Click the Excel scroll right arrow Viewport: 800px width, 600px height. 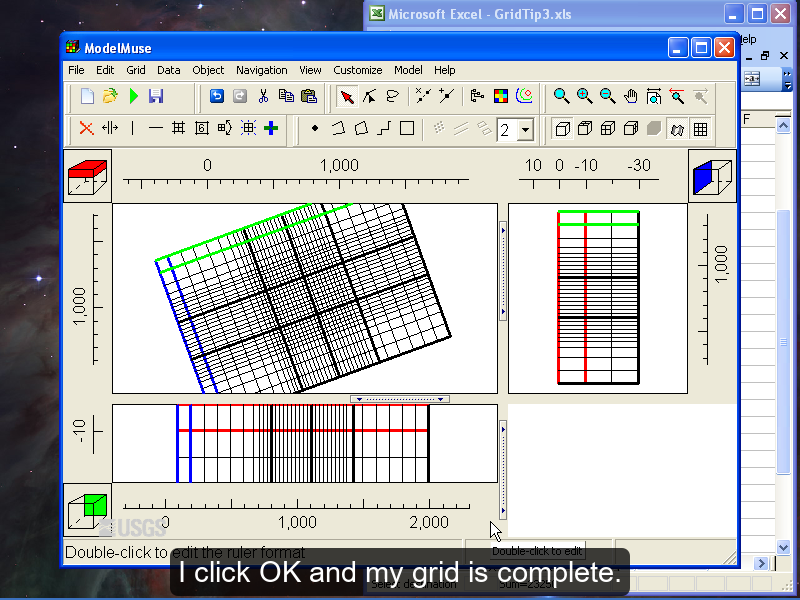click(x=761, y=563)
